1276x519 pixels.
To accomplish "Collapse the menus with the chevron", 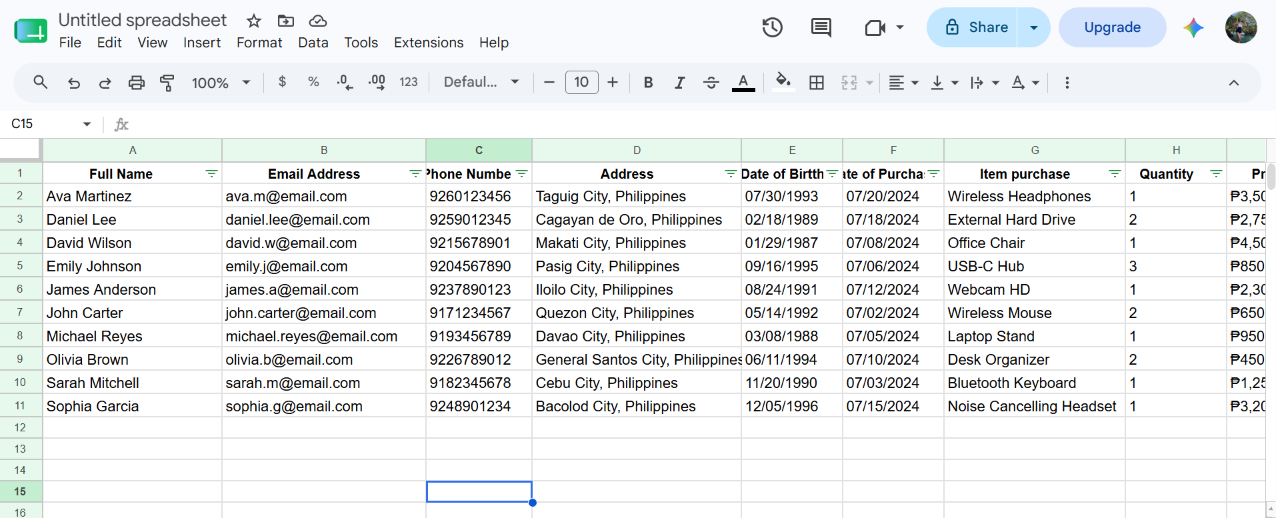I will 1233,82.
